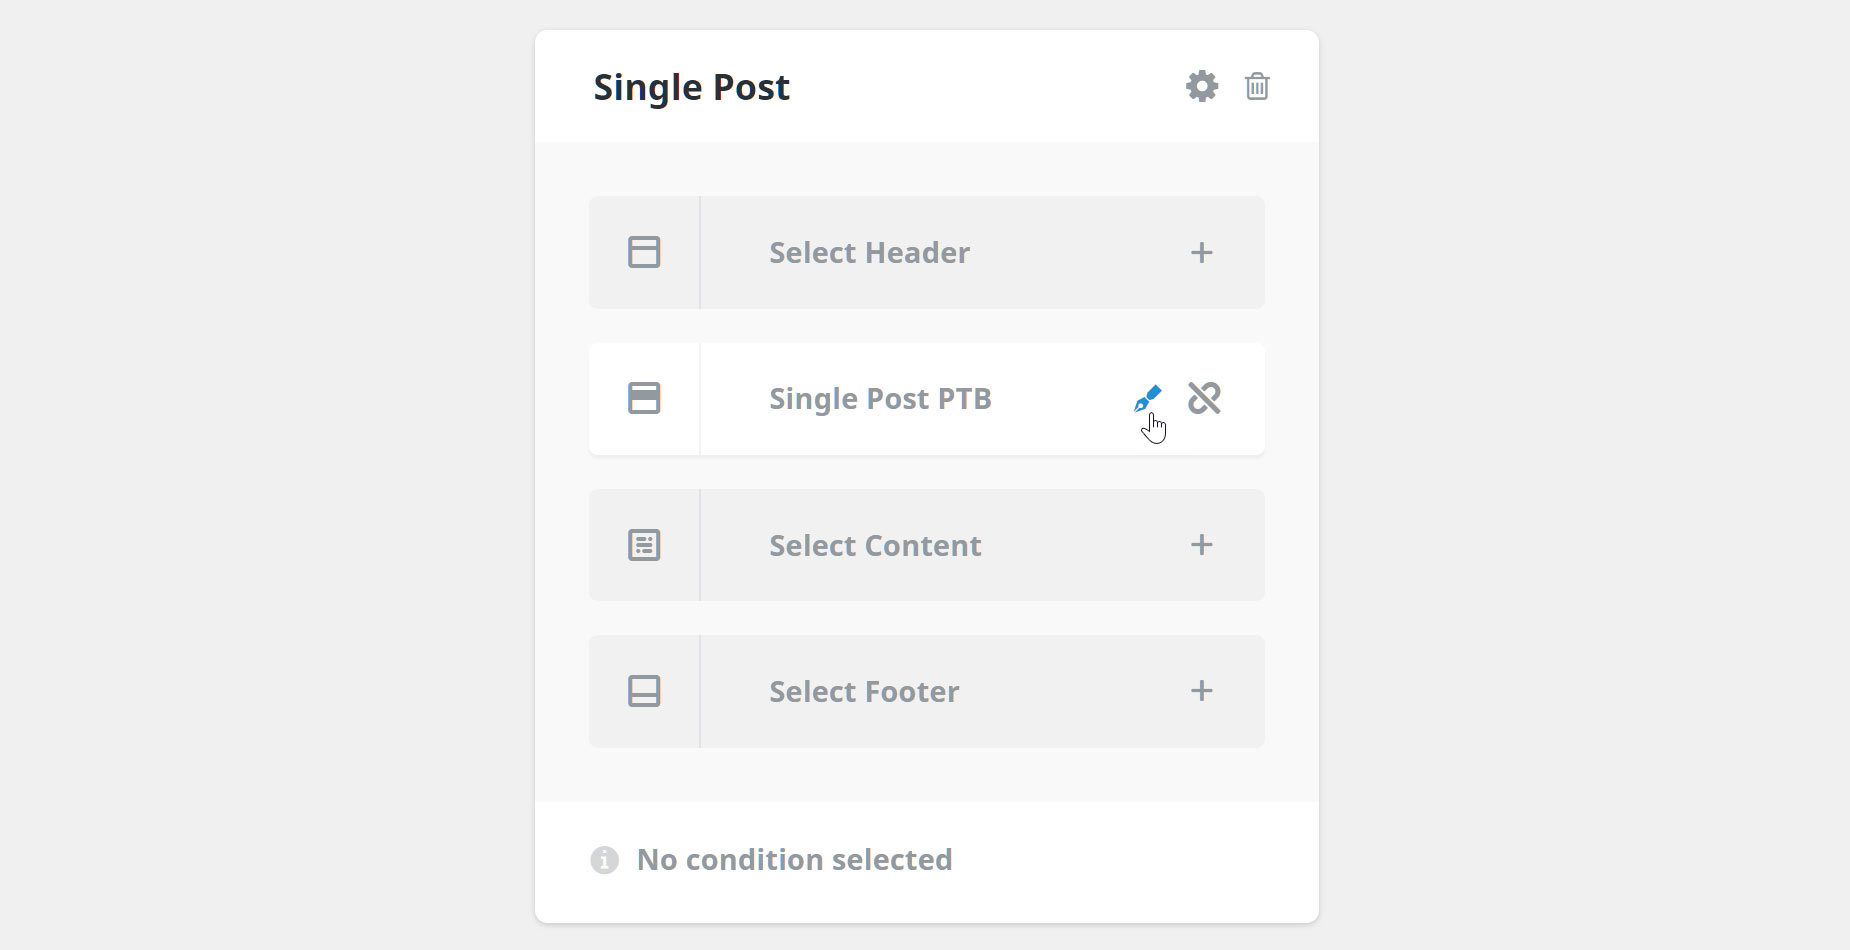Click the content layout icon
The height and width of the screenshot is (950, 1850).
point(644,545)
